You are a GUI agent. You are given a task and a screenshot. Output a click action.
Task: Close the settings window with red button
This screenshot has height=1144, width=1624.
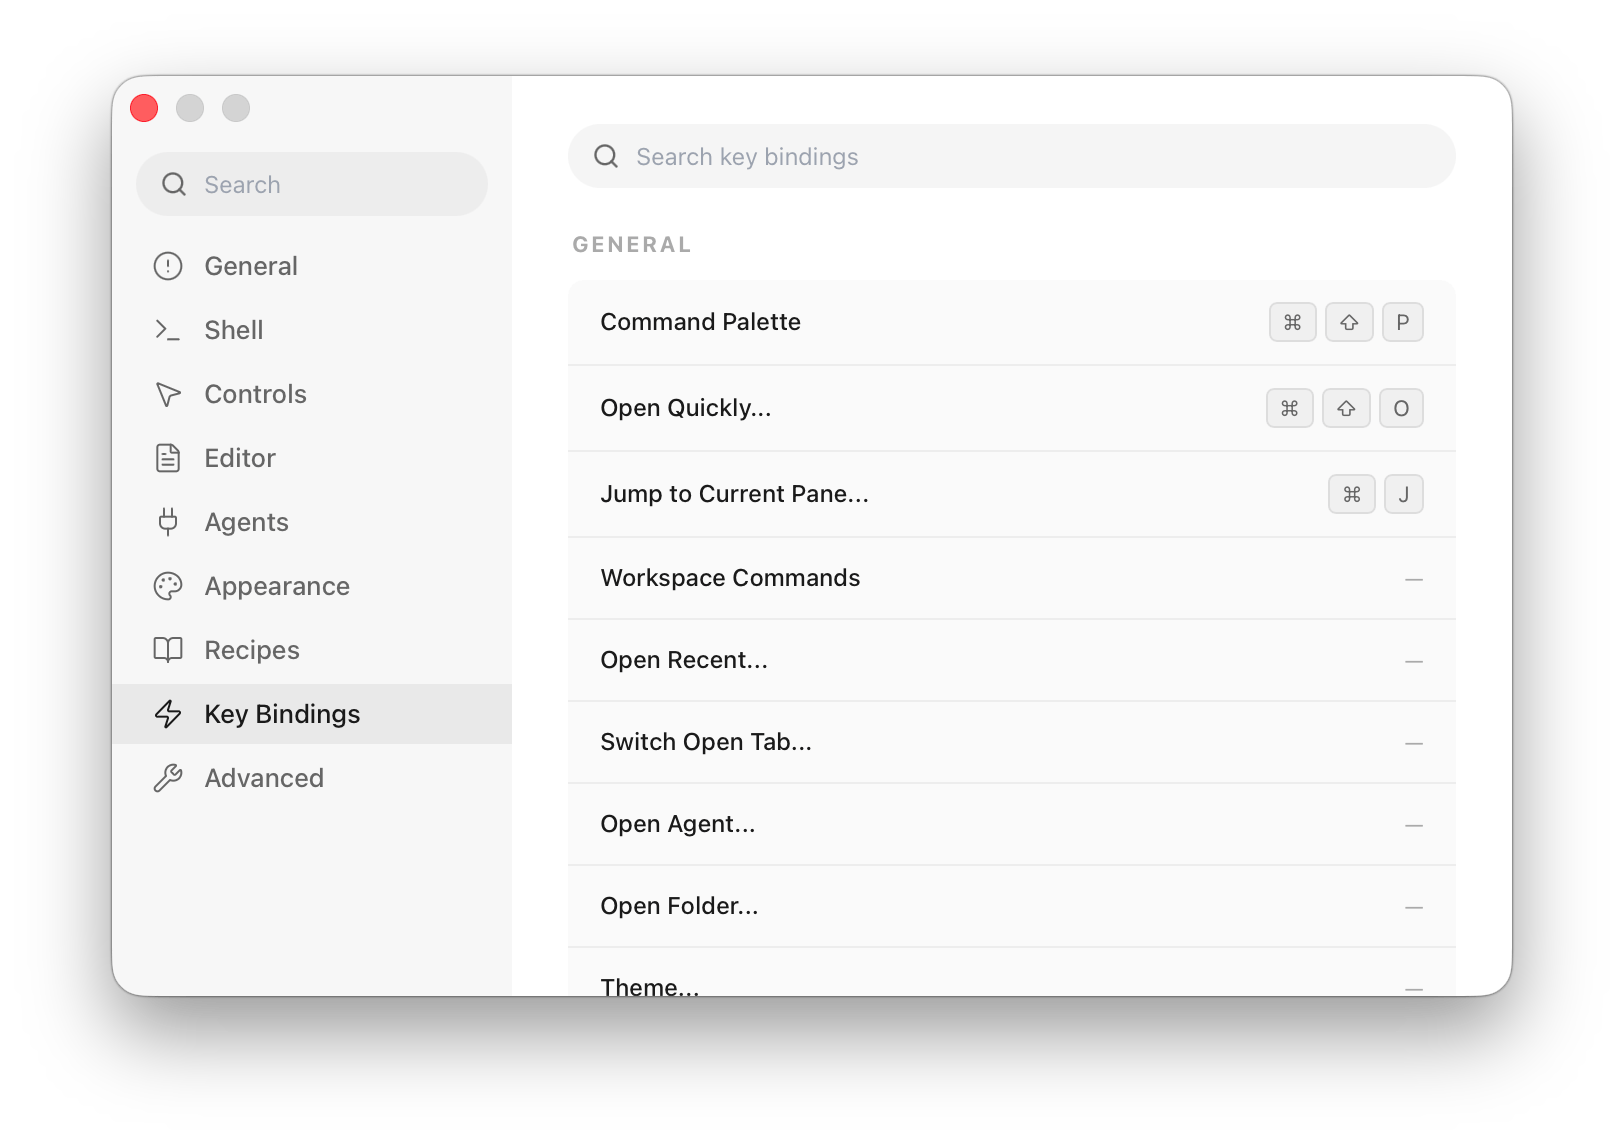click(144, 108)
